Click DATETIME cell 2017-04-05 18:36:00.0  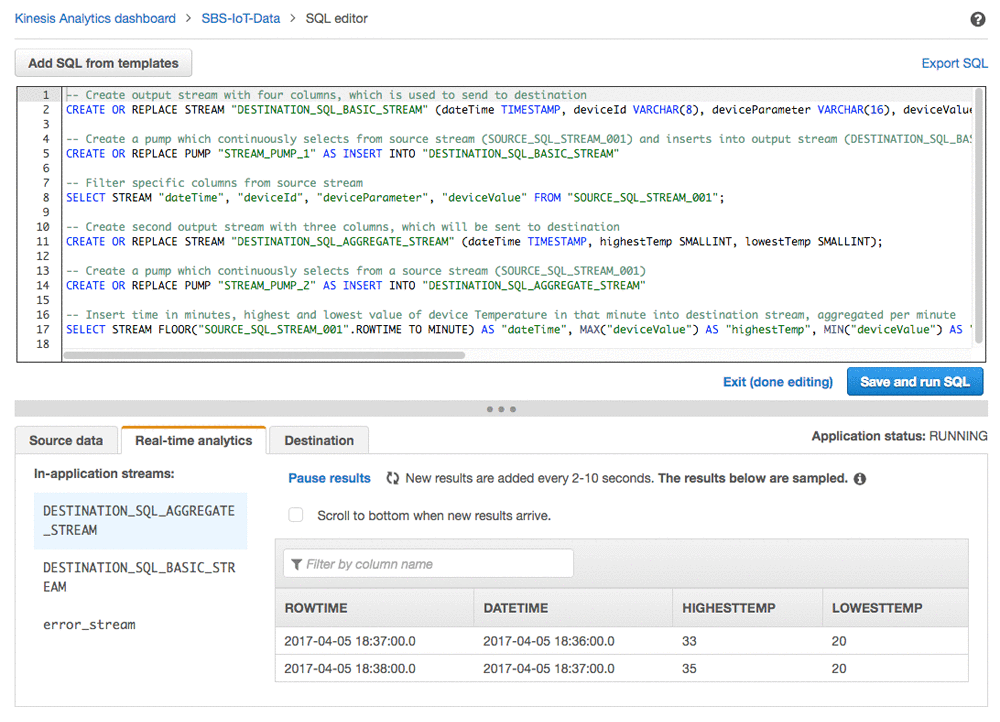click(548, 642)
